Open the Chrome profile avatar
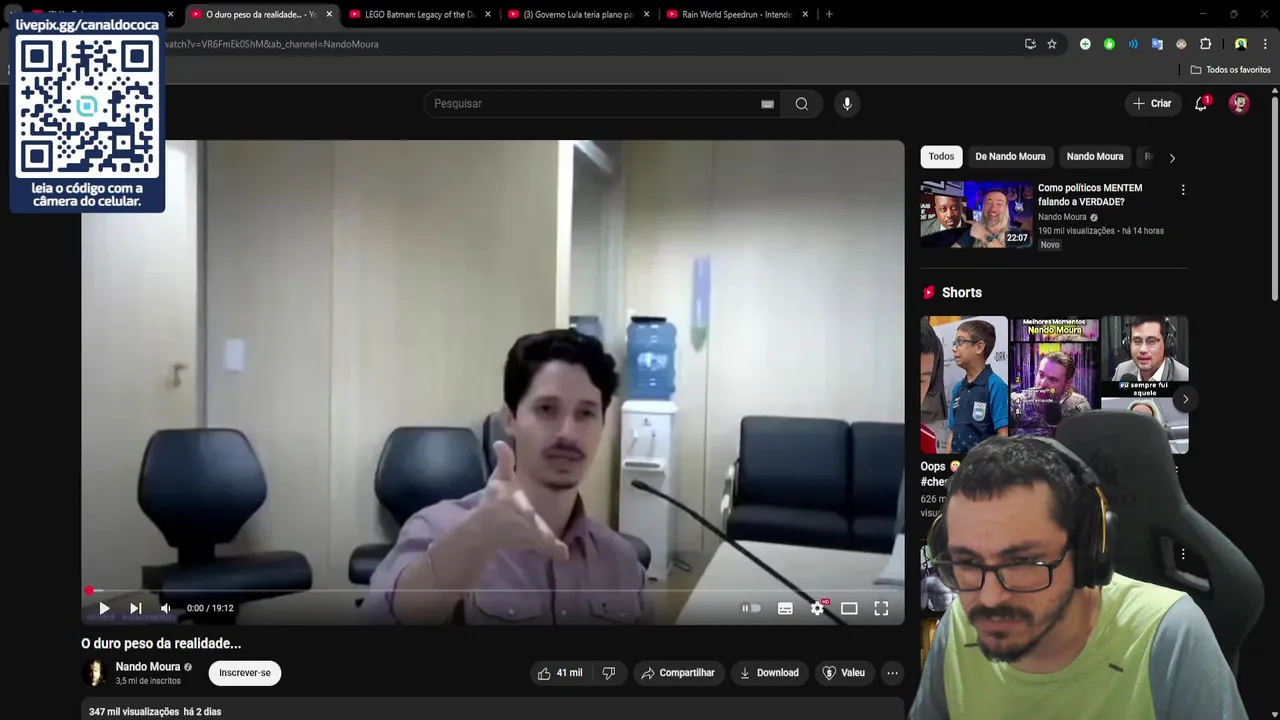 [1240, 44]
